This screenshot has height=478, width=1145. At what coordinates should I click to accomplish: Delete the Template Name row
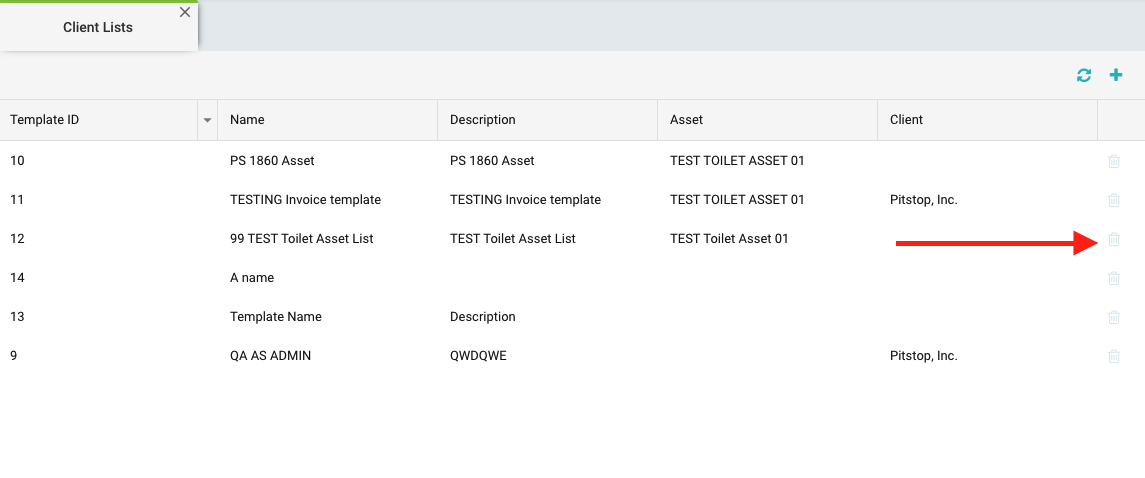click(x=1114, y=317)
